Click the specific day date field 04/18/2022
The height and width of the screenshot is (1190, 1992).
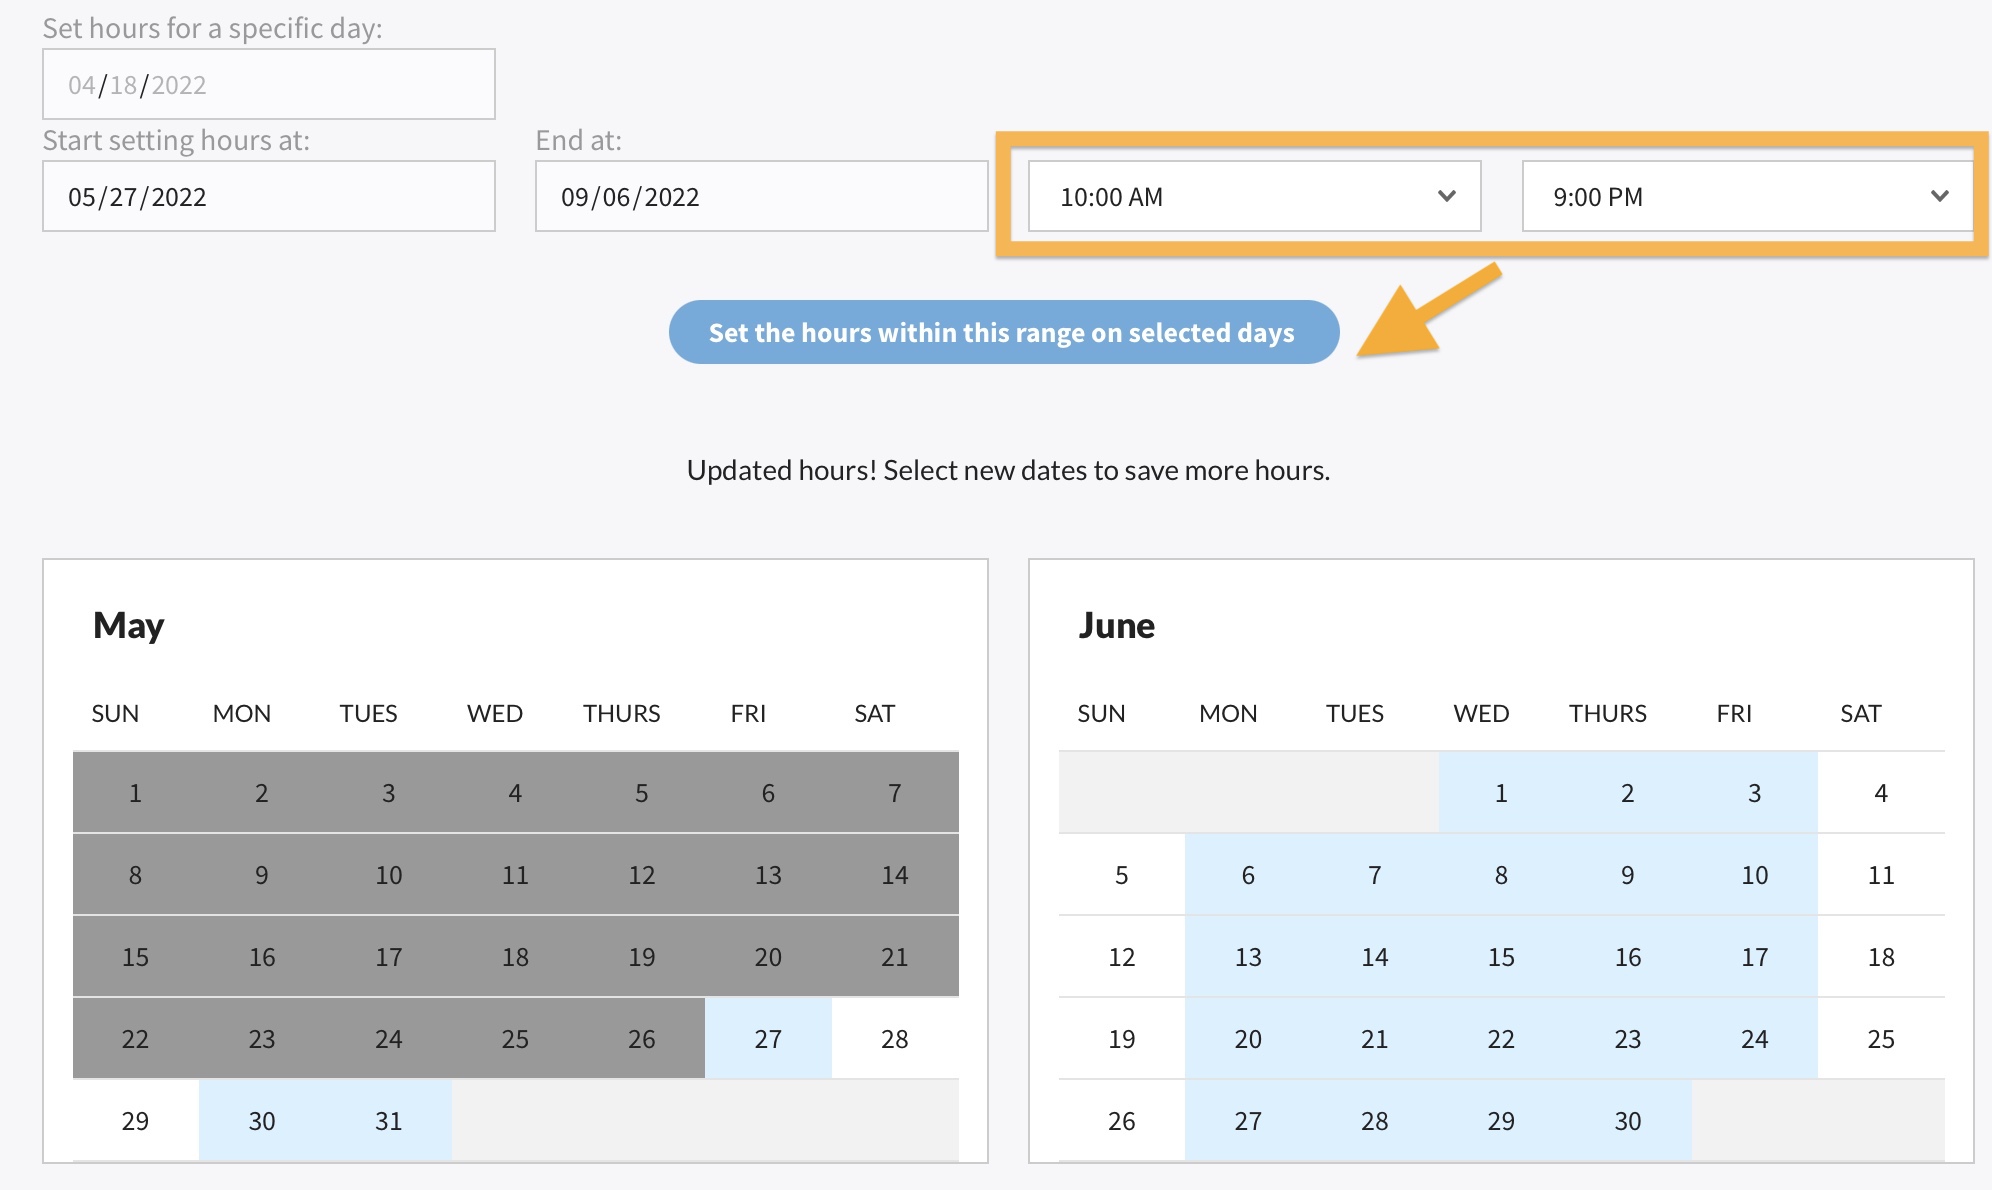268,85
